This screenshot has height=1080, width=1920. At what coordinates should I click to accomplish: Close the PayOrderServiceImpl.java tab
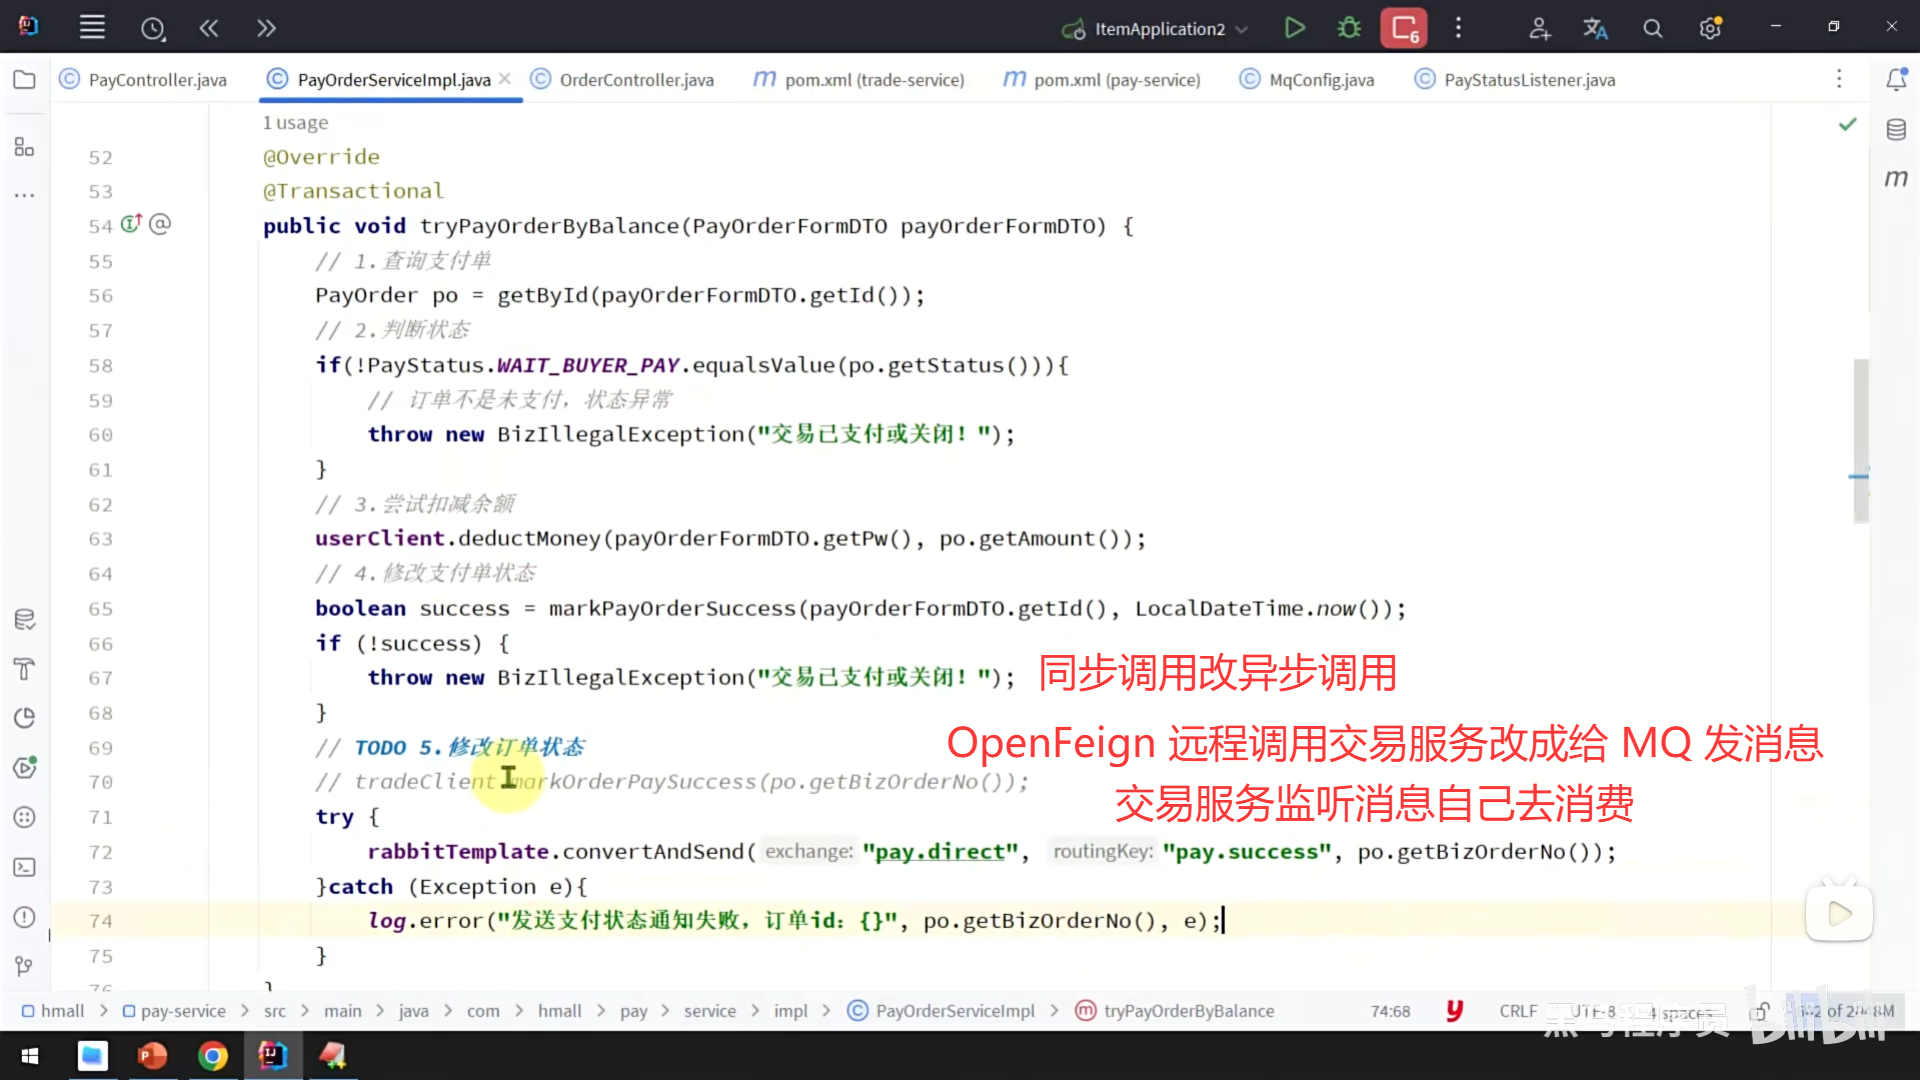505,79
